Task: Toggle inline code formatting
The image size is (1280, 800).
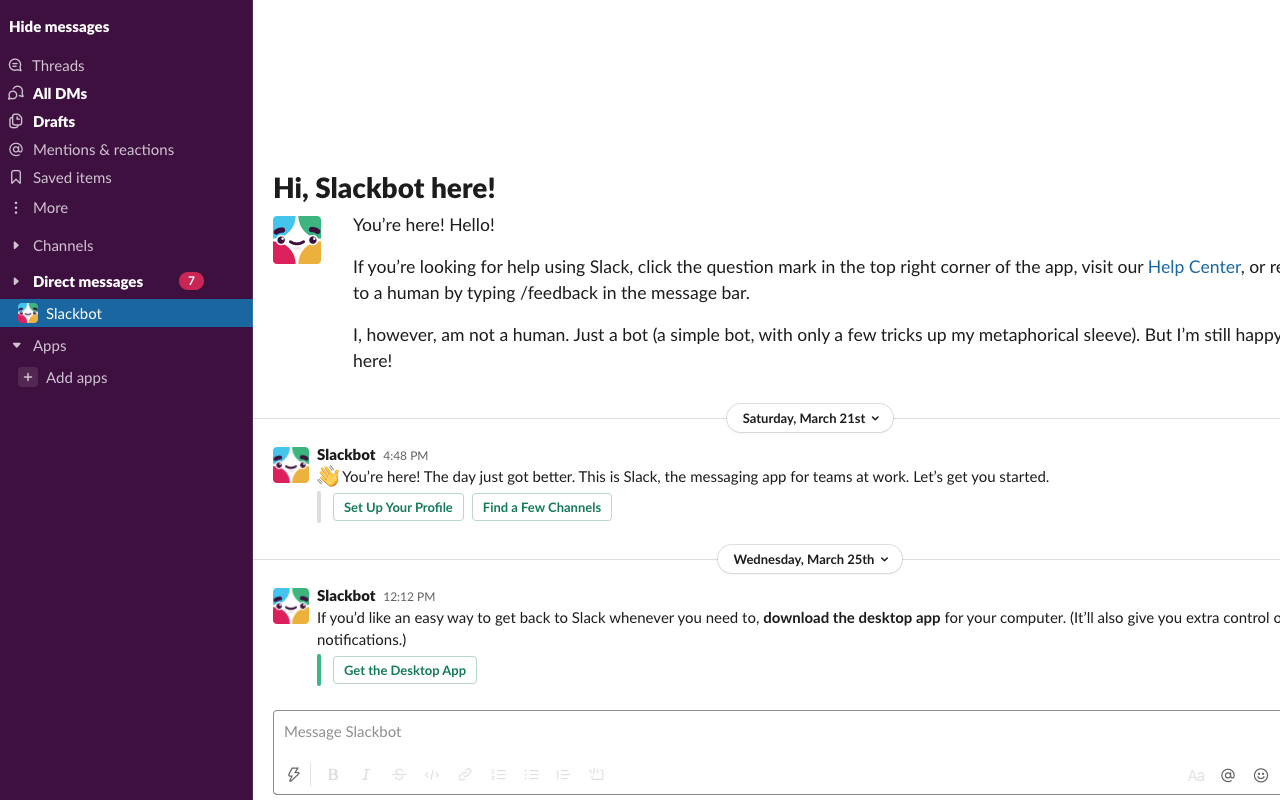Action: (x=432, y=774)
